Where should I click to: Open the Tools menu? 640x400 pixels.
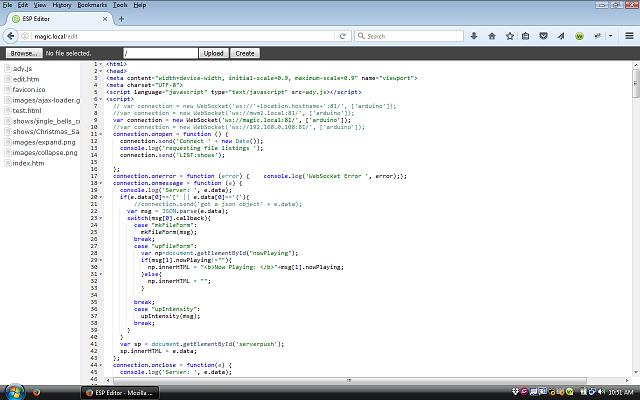click(x=120, y=5)
